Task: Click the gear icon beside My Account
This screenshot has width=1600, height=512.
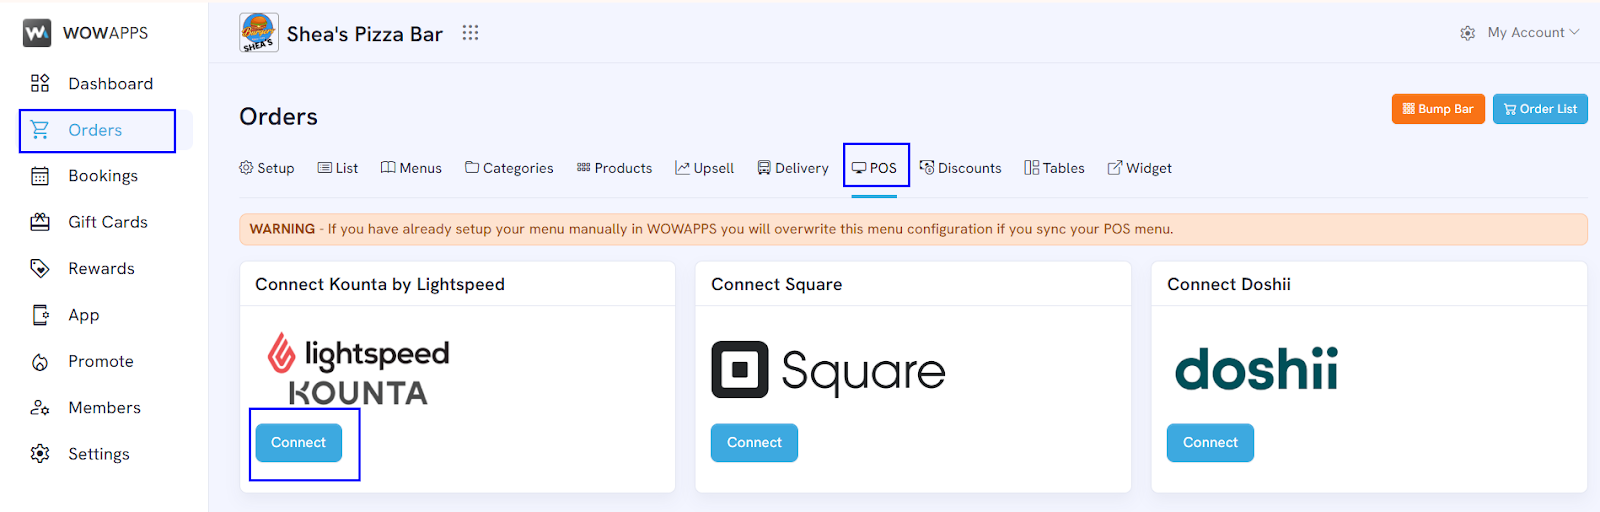Action: [x=1467, y=33]
